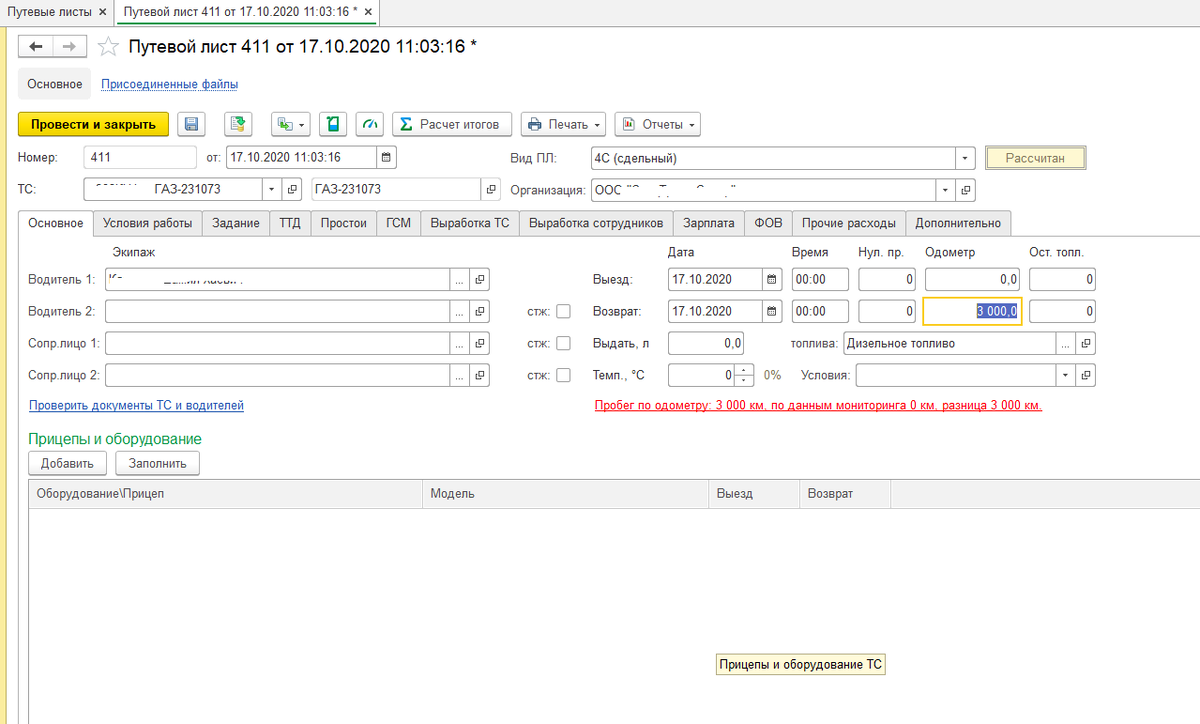Viewport: 1200px width, 724px height.
Task: Switch to Простои tab
Action: [x=343, y=223]
